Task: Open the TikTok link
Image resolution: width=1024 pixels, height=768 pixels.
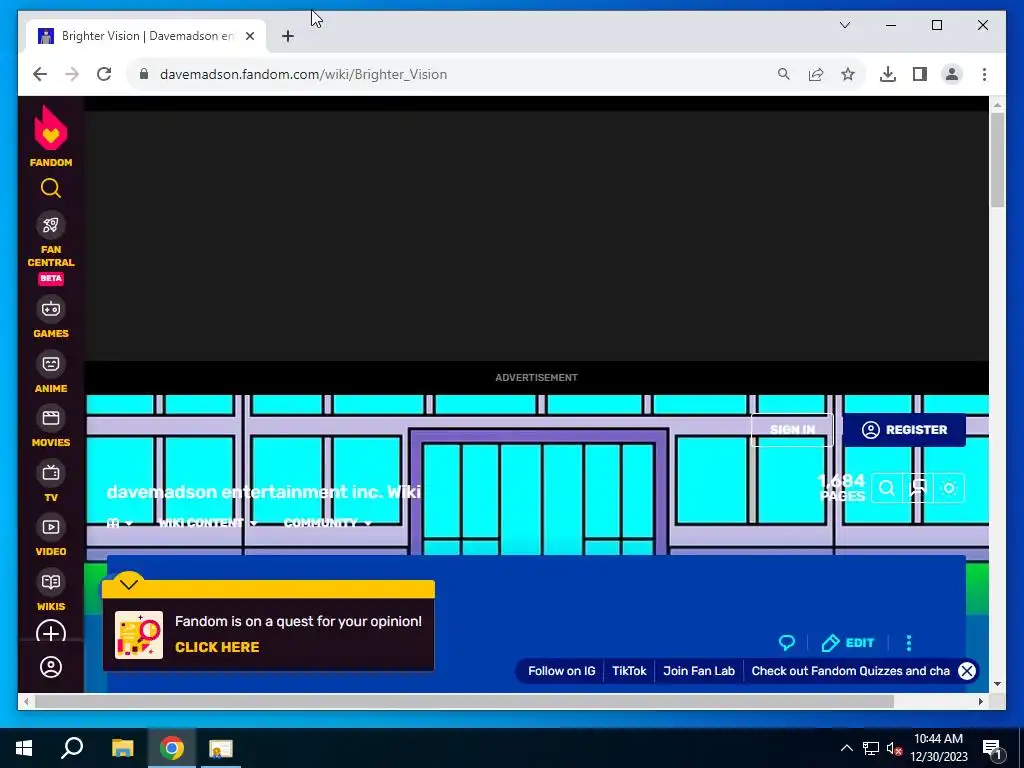Action: [629, 671]
